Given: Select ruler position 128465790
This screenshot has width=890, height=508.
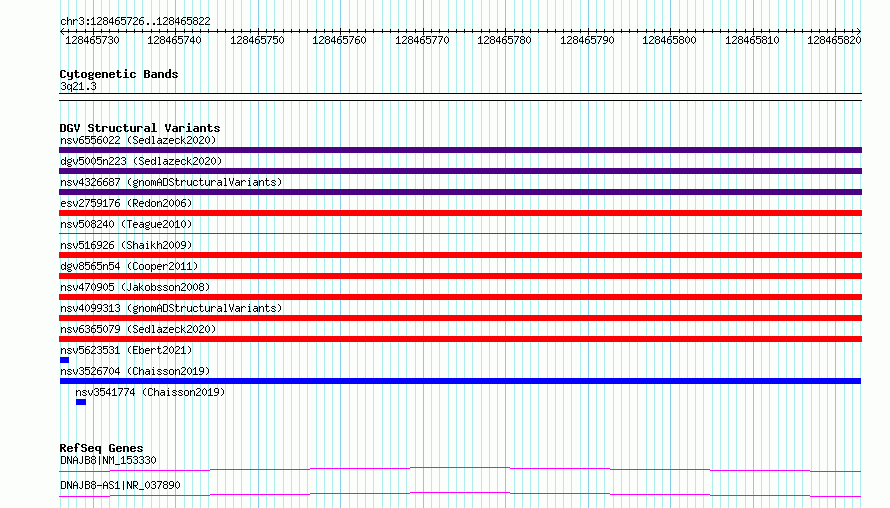Looking at the screenshot, I should [587, 40].
